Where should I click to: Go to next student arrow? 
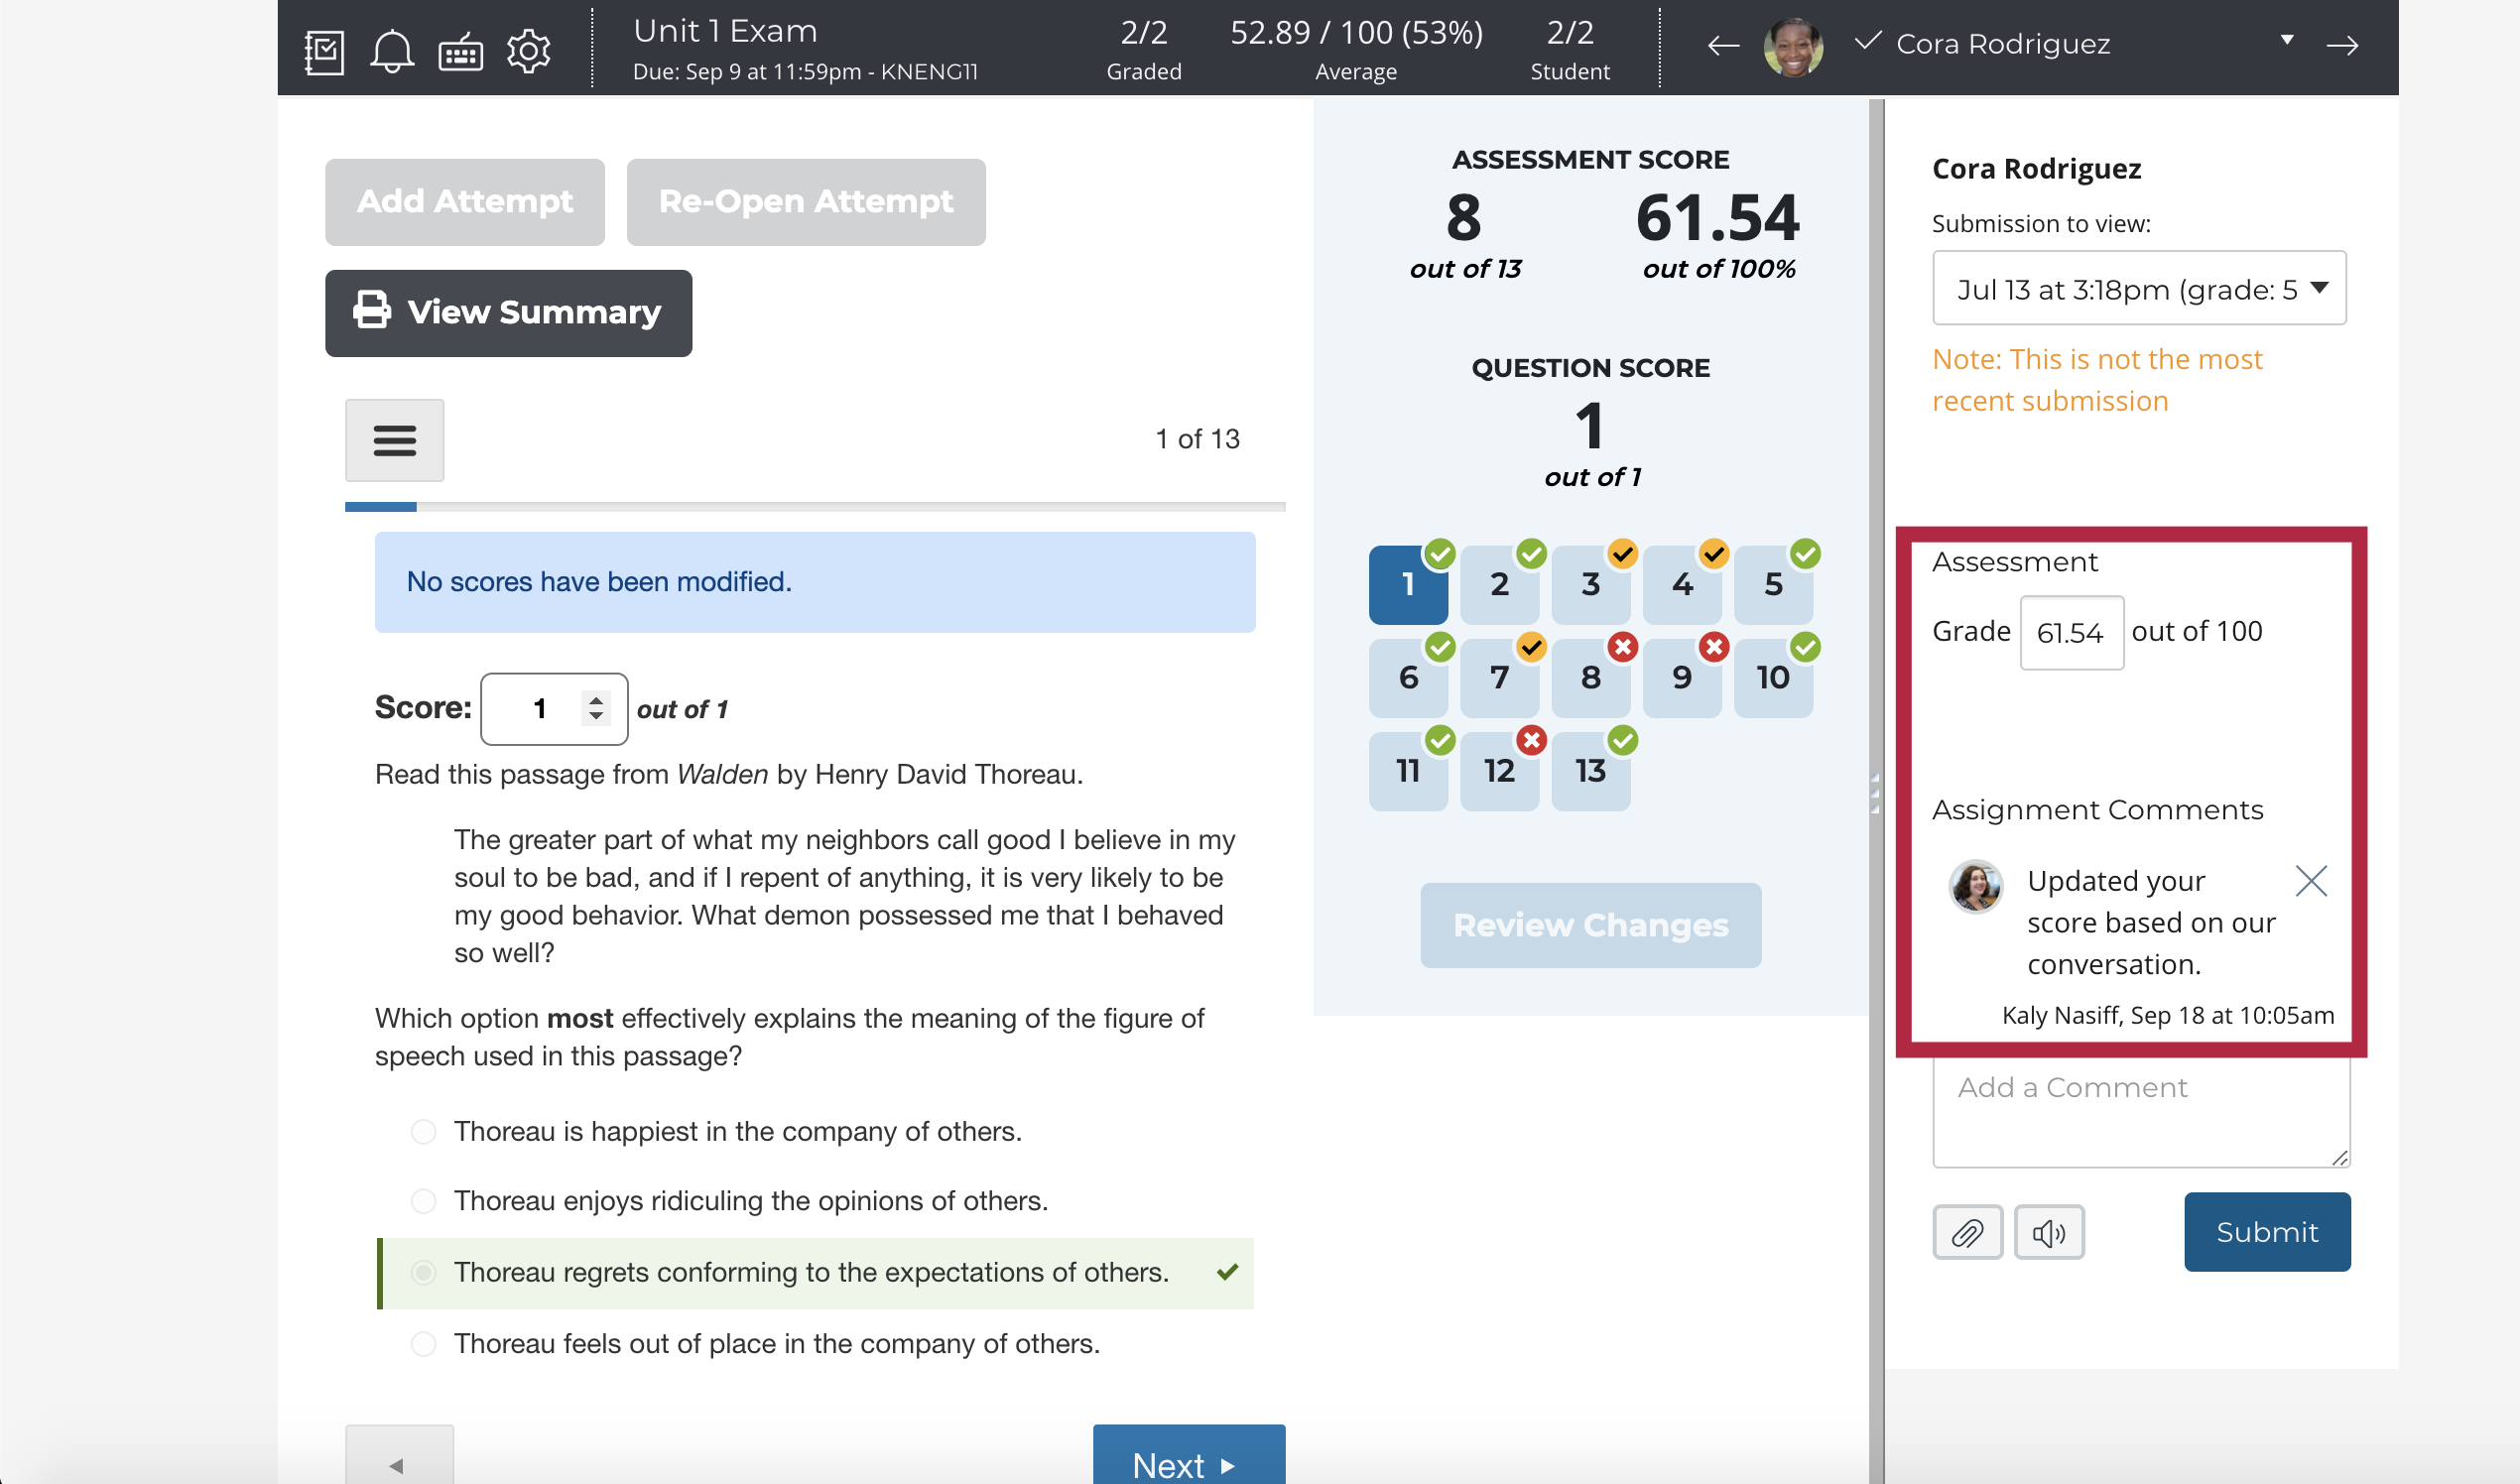click(x=2342, y=45)
